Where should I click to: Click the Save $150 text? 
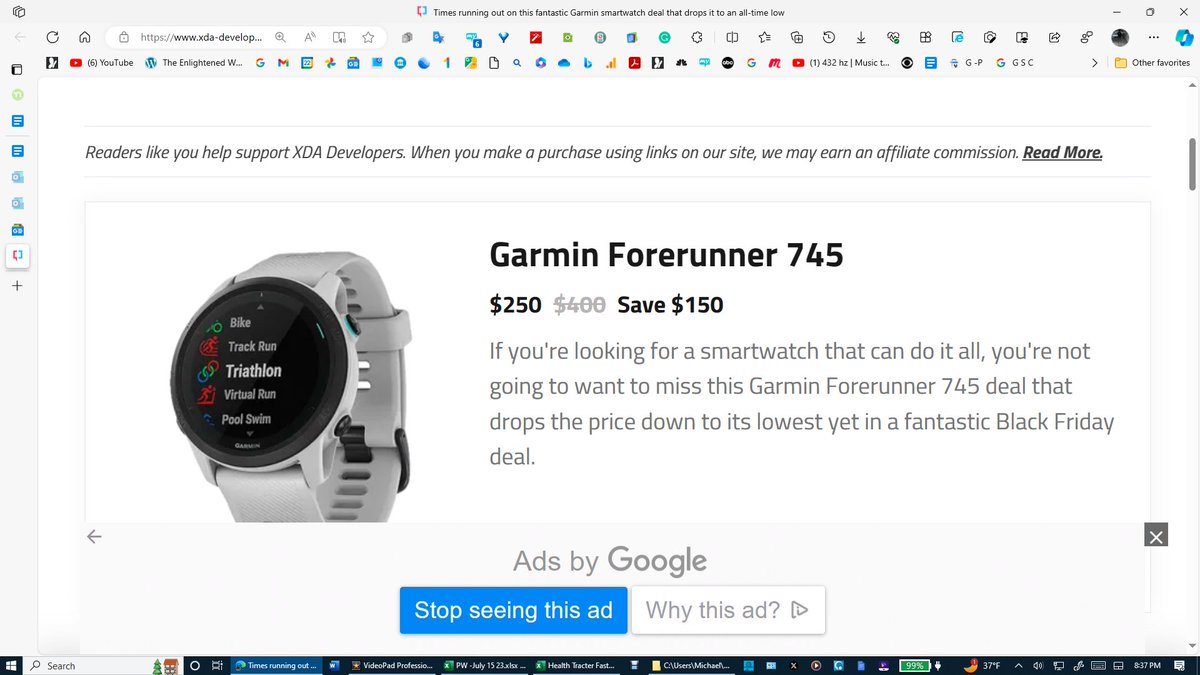tap(670, 305)
